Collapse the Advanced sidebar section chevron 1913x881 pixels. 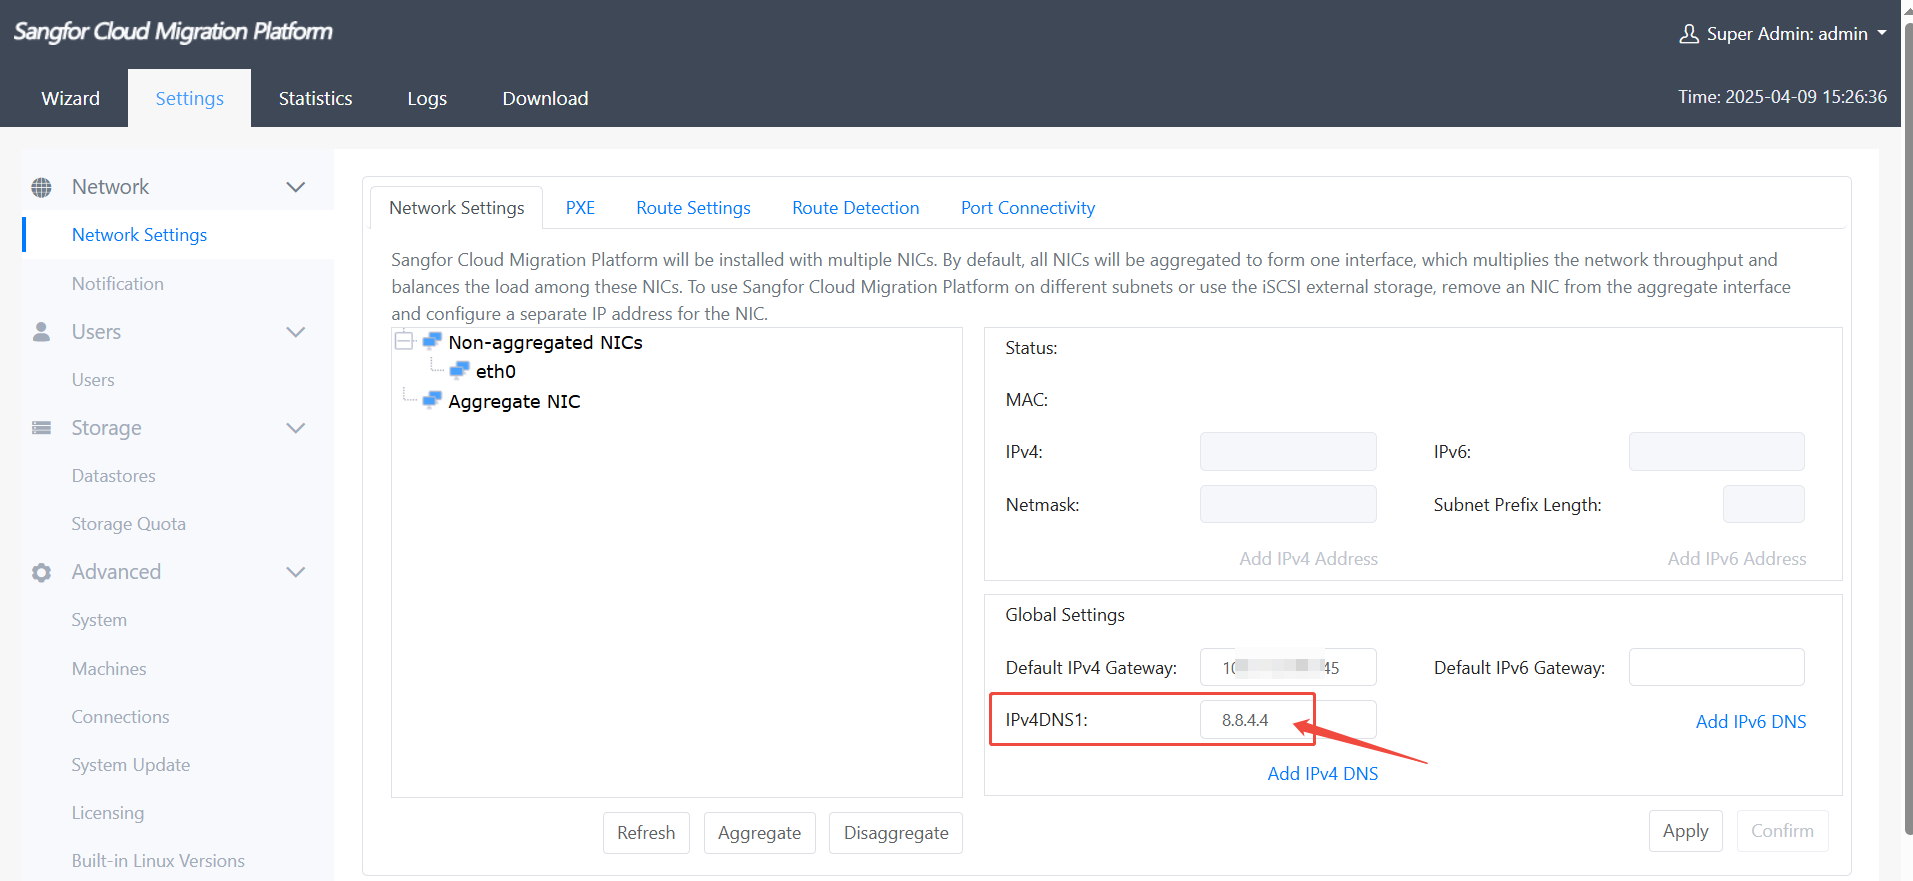295,572
